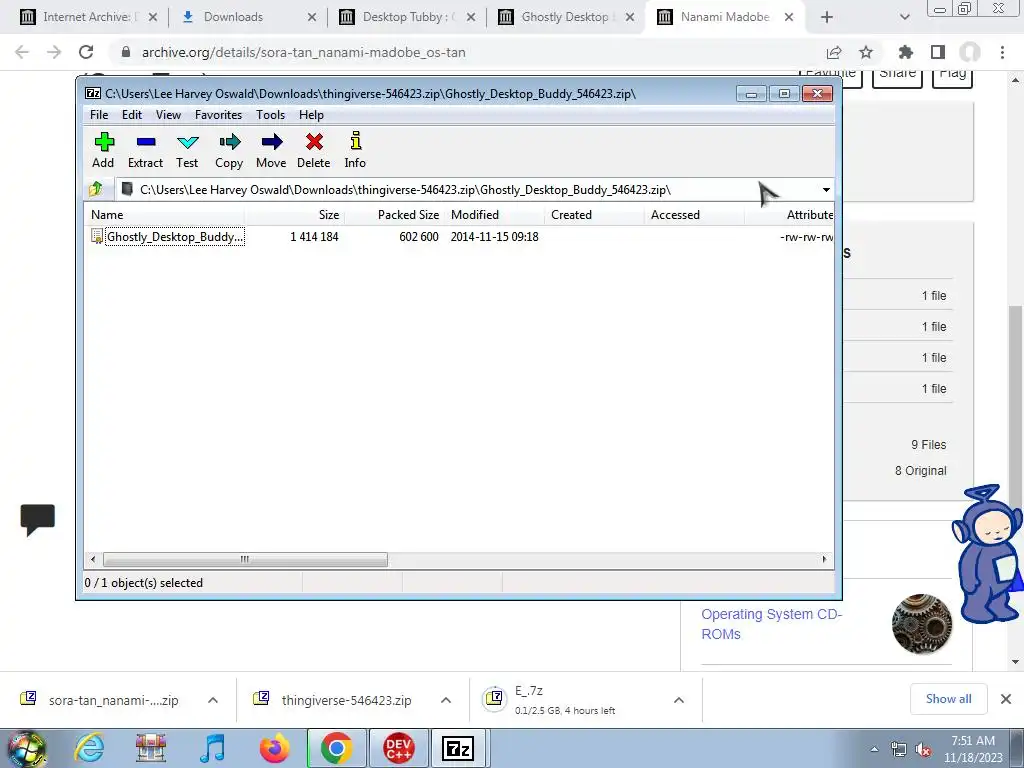Open the Edit menu in 7-Zip
Screen dimensions: 1024x768
132,115
